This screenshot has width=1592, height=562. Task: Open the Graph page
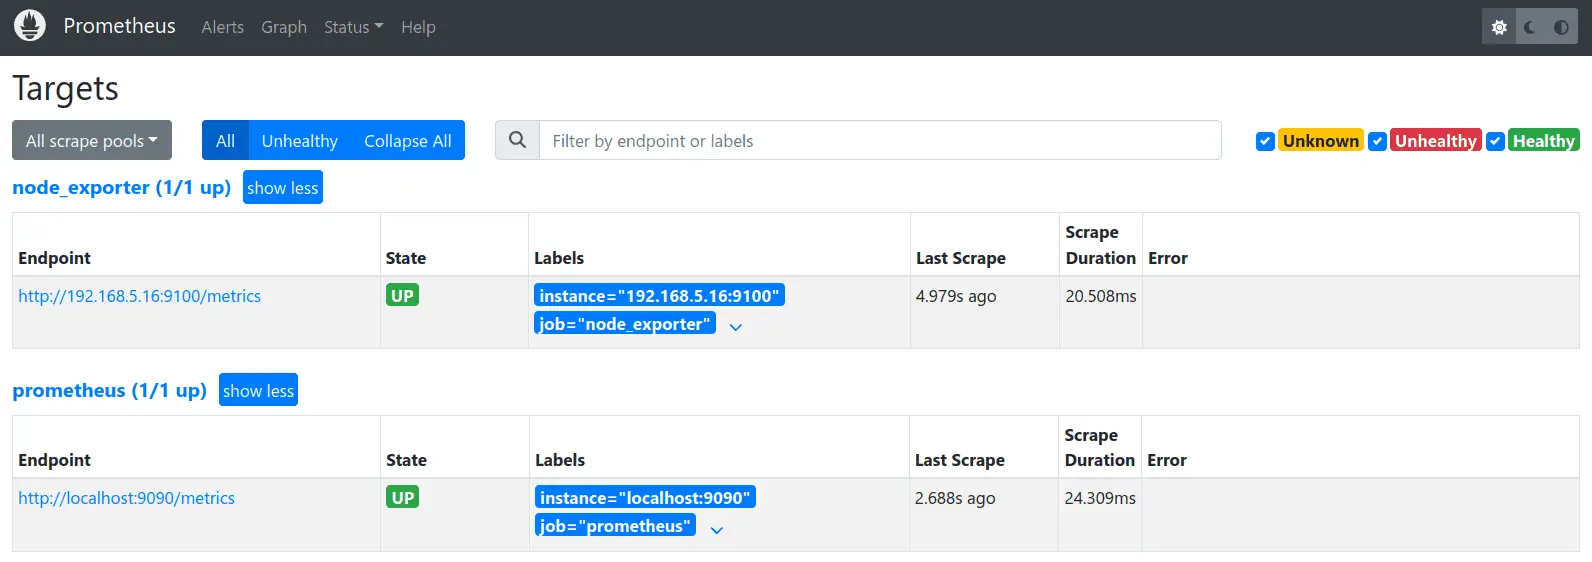(284, 27)
